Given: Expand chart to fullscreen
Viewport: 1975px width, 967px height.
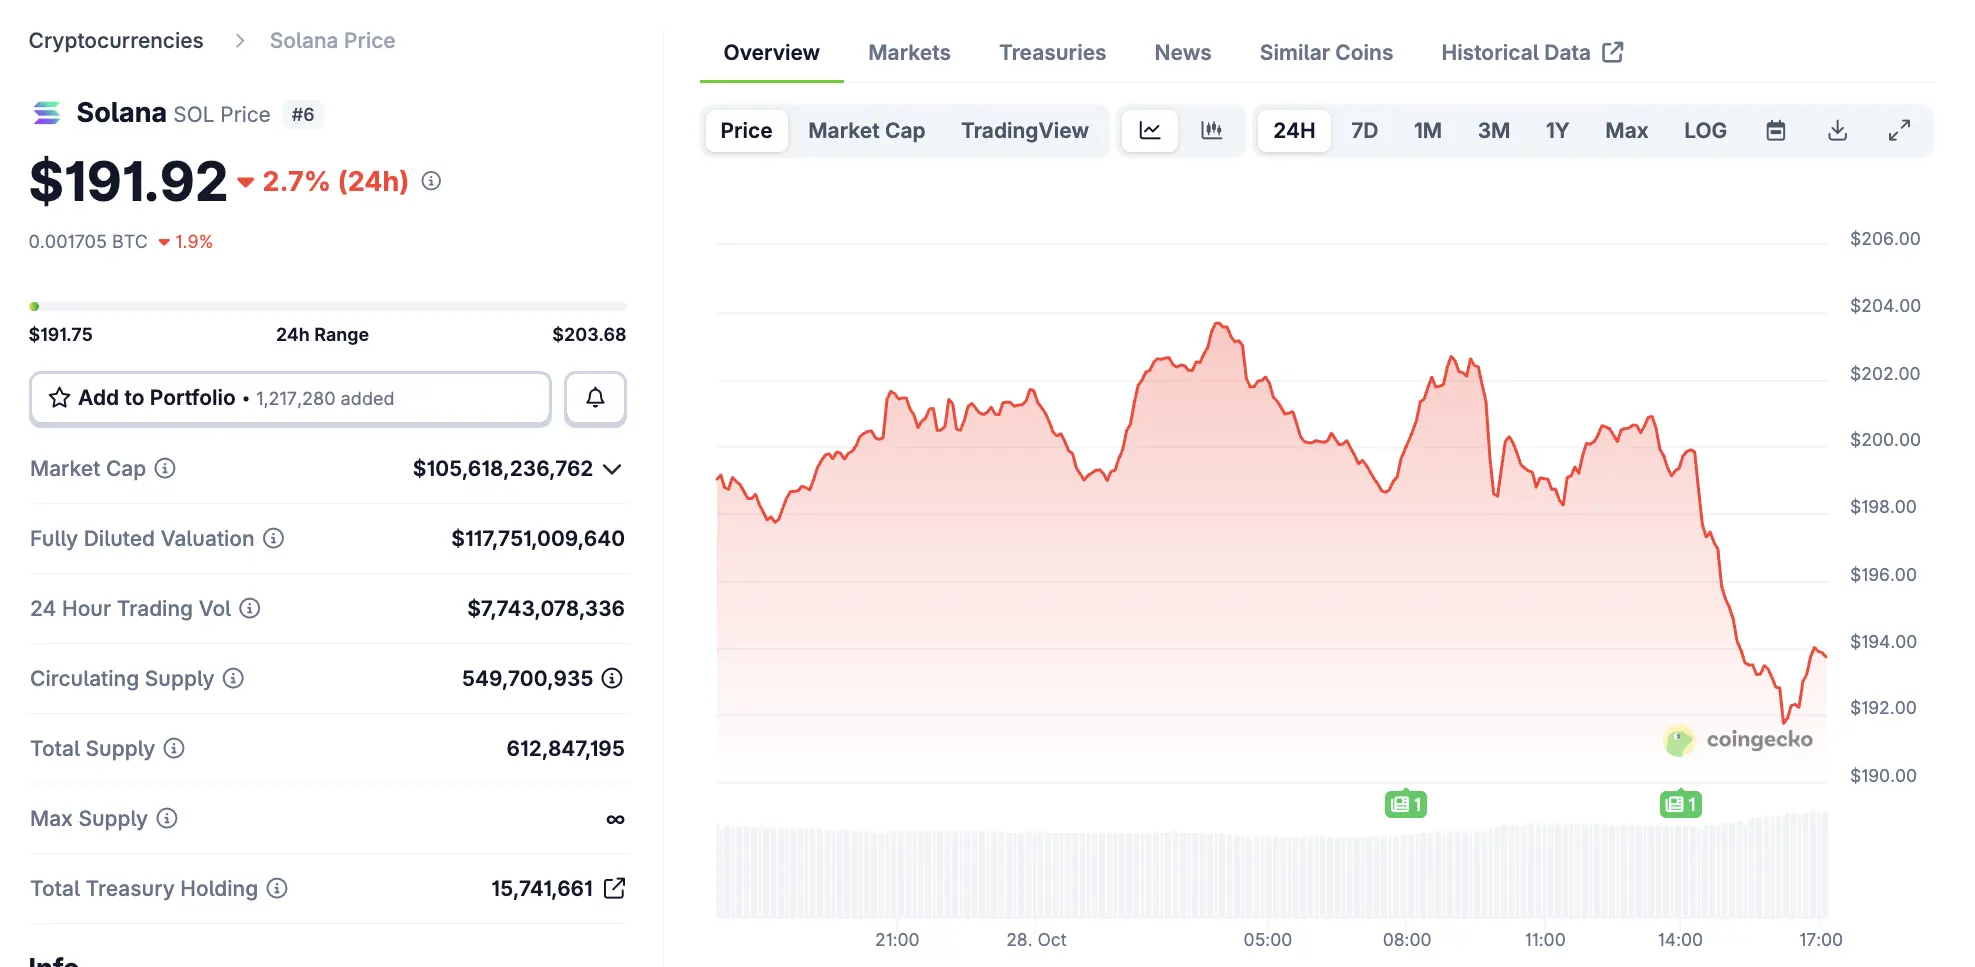Looking at the screenshot, I should point(1899,130).
